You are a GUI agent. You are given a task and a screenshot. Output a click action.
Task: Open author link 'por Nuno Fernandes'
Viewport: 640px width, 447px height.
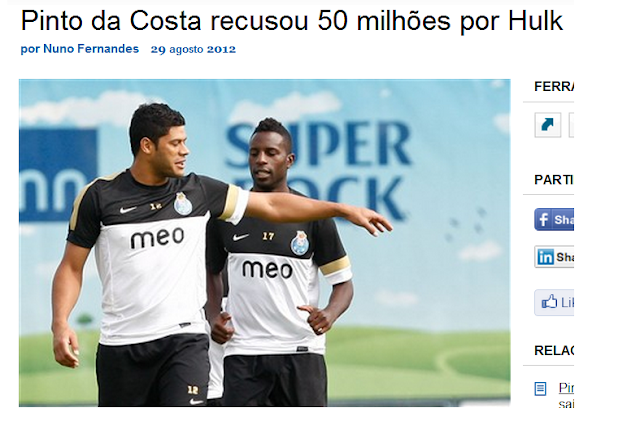coord(80,49)
